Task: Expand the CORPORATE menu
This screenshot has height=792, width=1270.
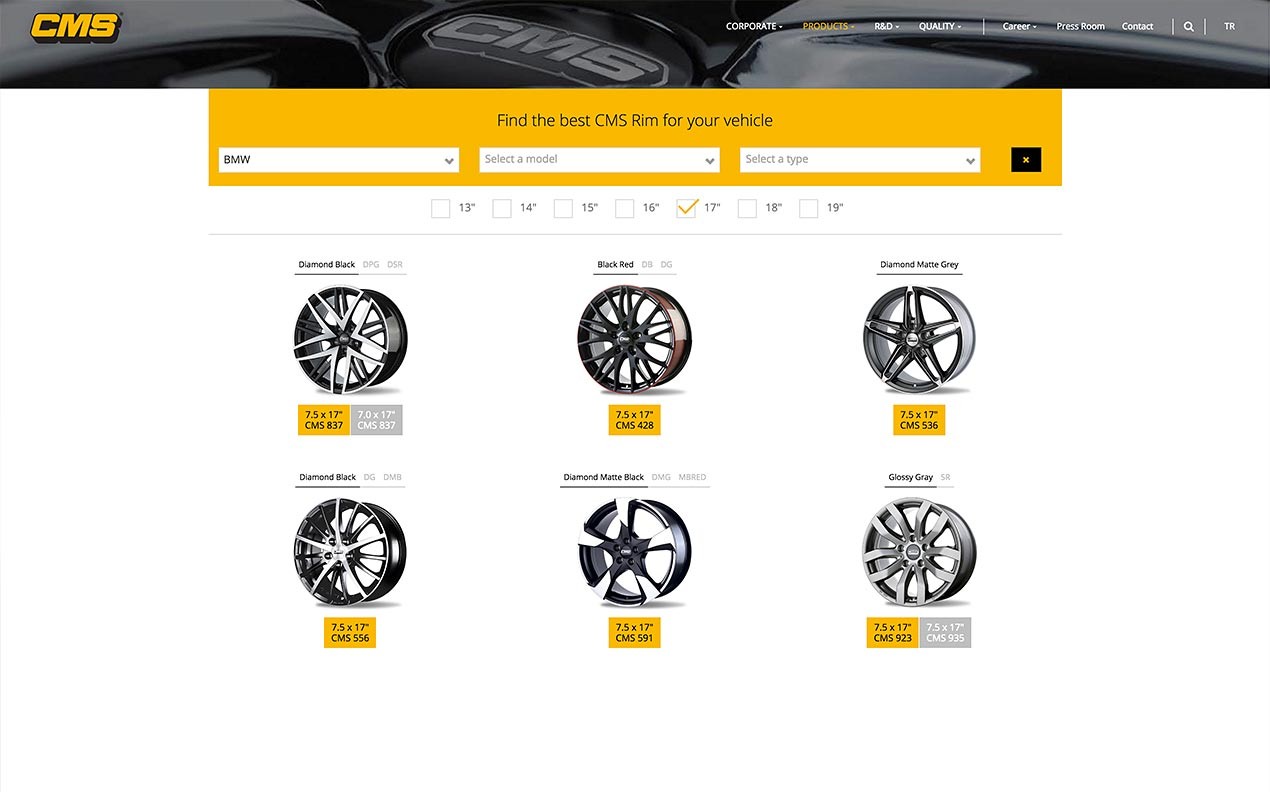Action: (x=754, y=27)
